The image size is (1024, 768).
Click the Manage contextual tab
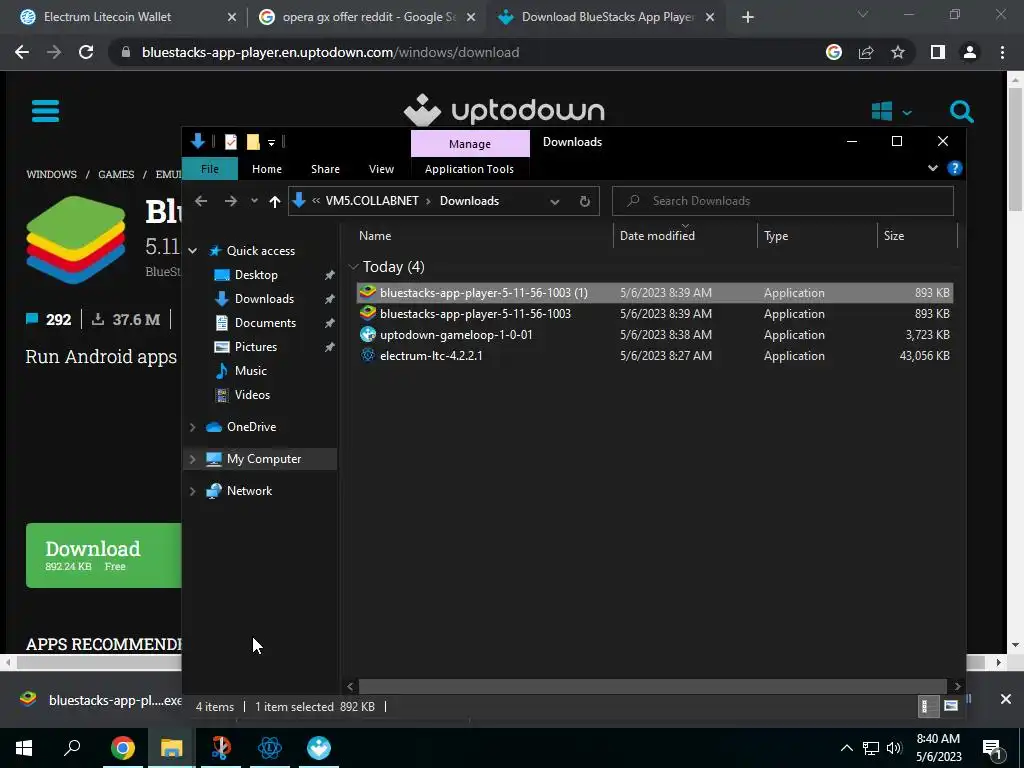pyautogui.click(x=470, y=144)
